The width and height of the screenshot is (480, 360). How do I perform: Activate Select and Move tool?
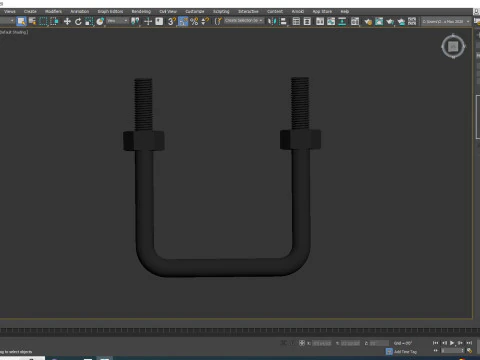click(x=67, y=21)
